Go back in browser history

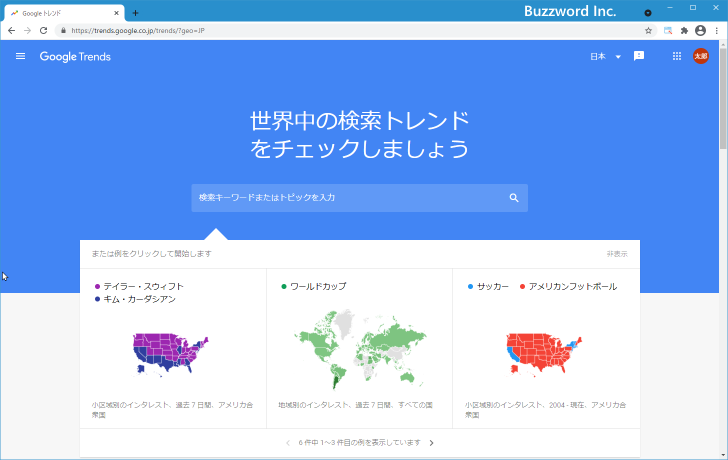tap(12, 31)
